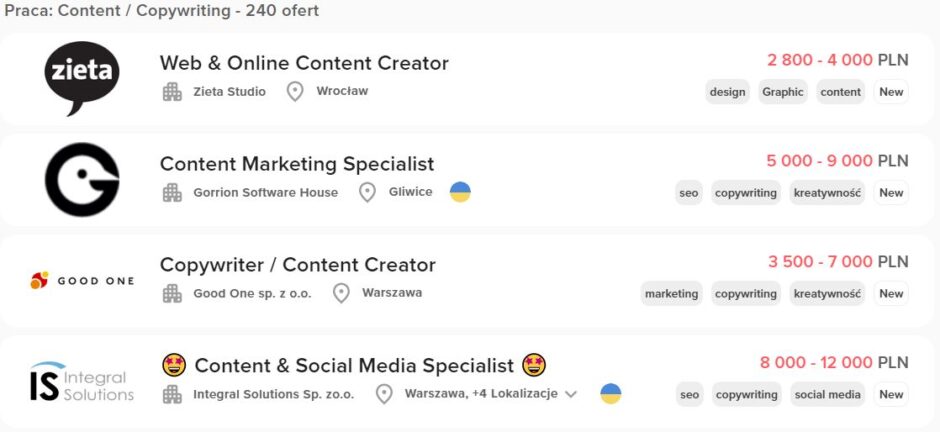Click the Gorrion Software House bird logo
The height and width of the screenshot is (432, 940).
point(82,180)
